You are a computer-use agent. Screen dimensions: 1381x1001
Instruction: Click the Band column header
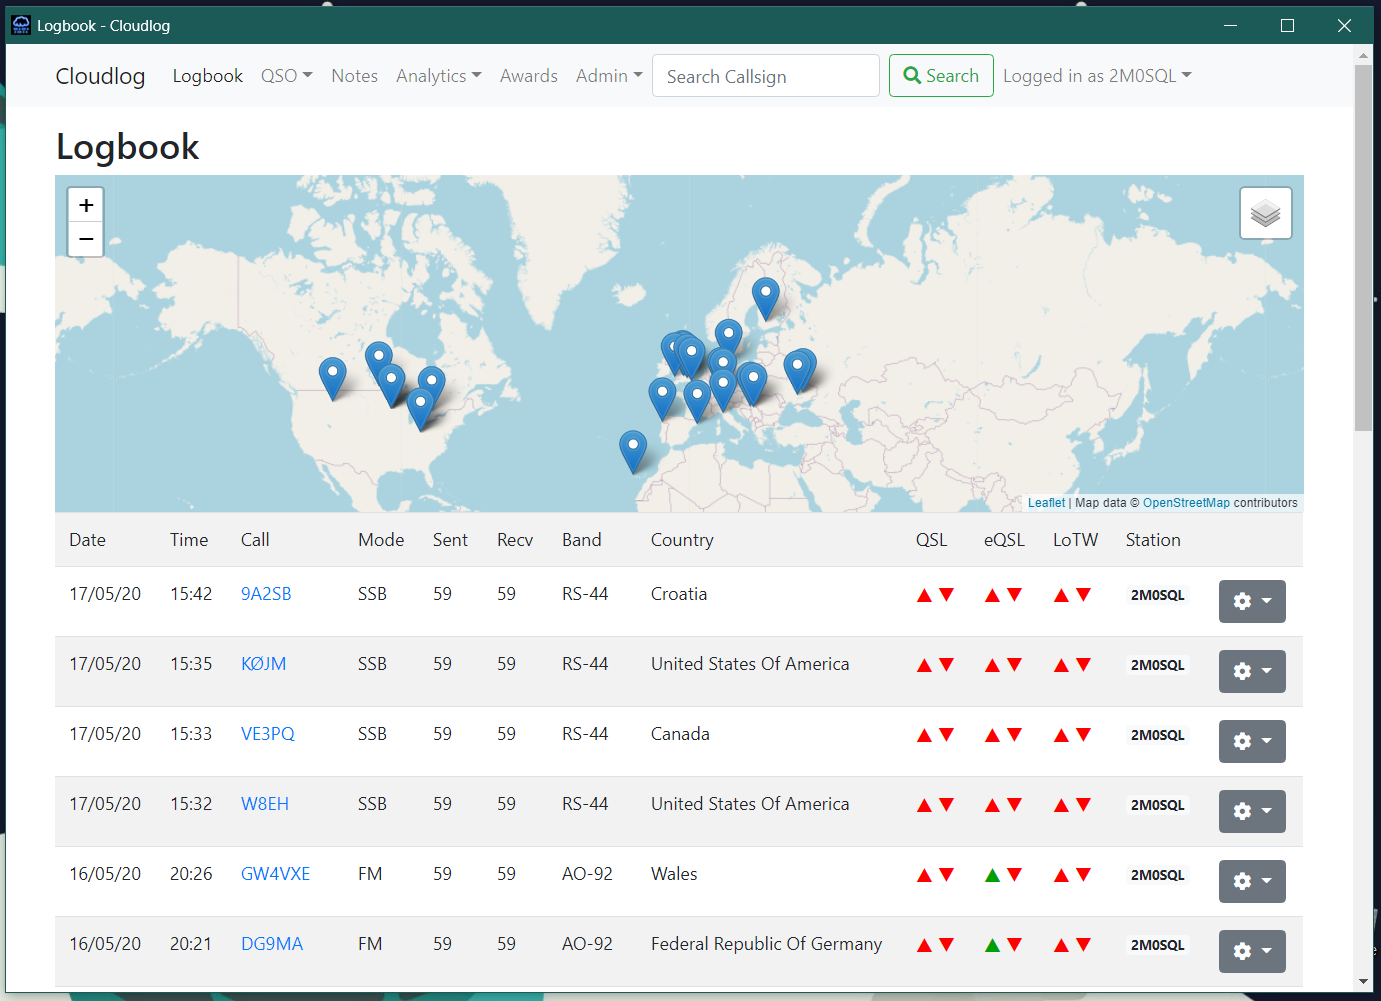pos(582,540)
